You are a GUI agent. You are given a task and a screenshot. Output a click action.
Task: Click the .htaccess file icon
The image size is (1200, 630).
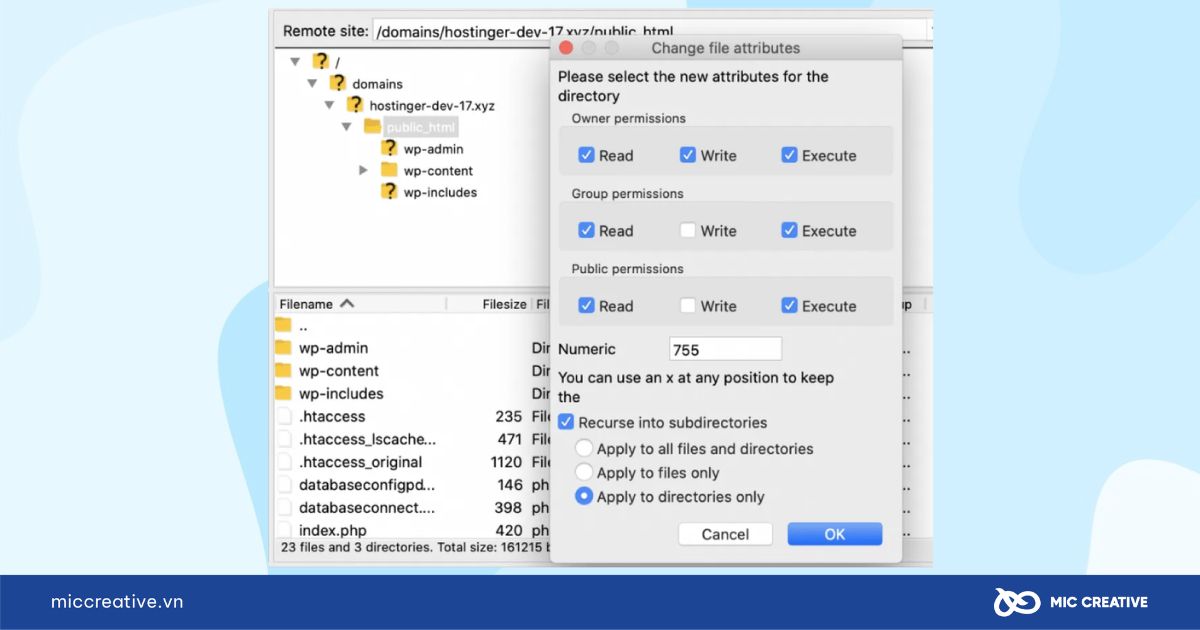tap(283, 416)
